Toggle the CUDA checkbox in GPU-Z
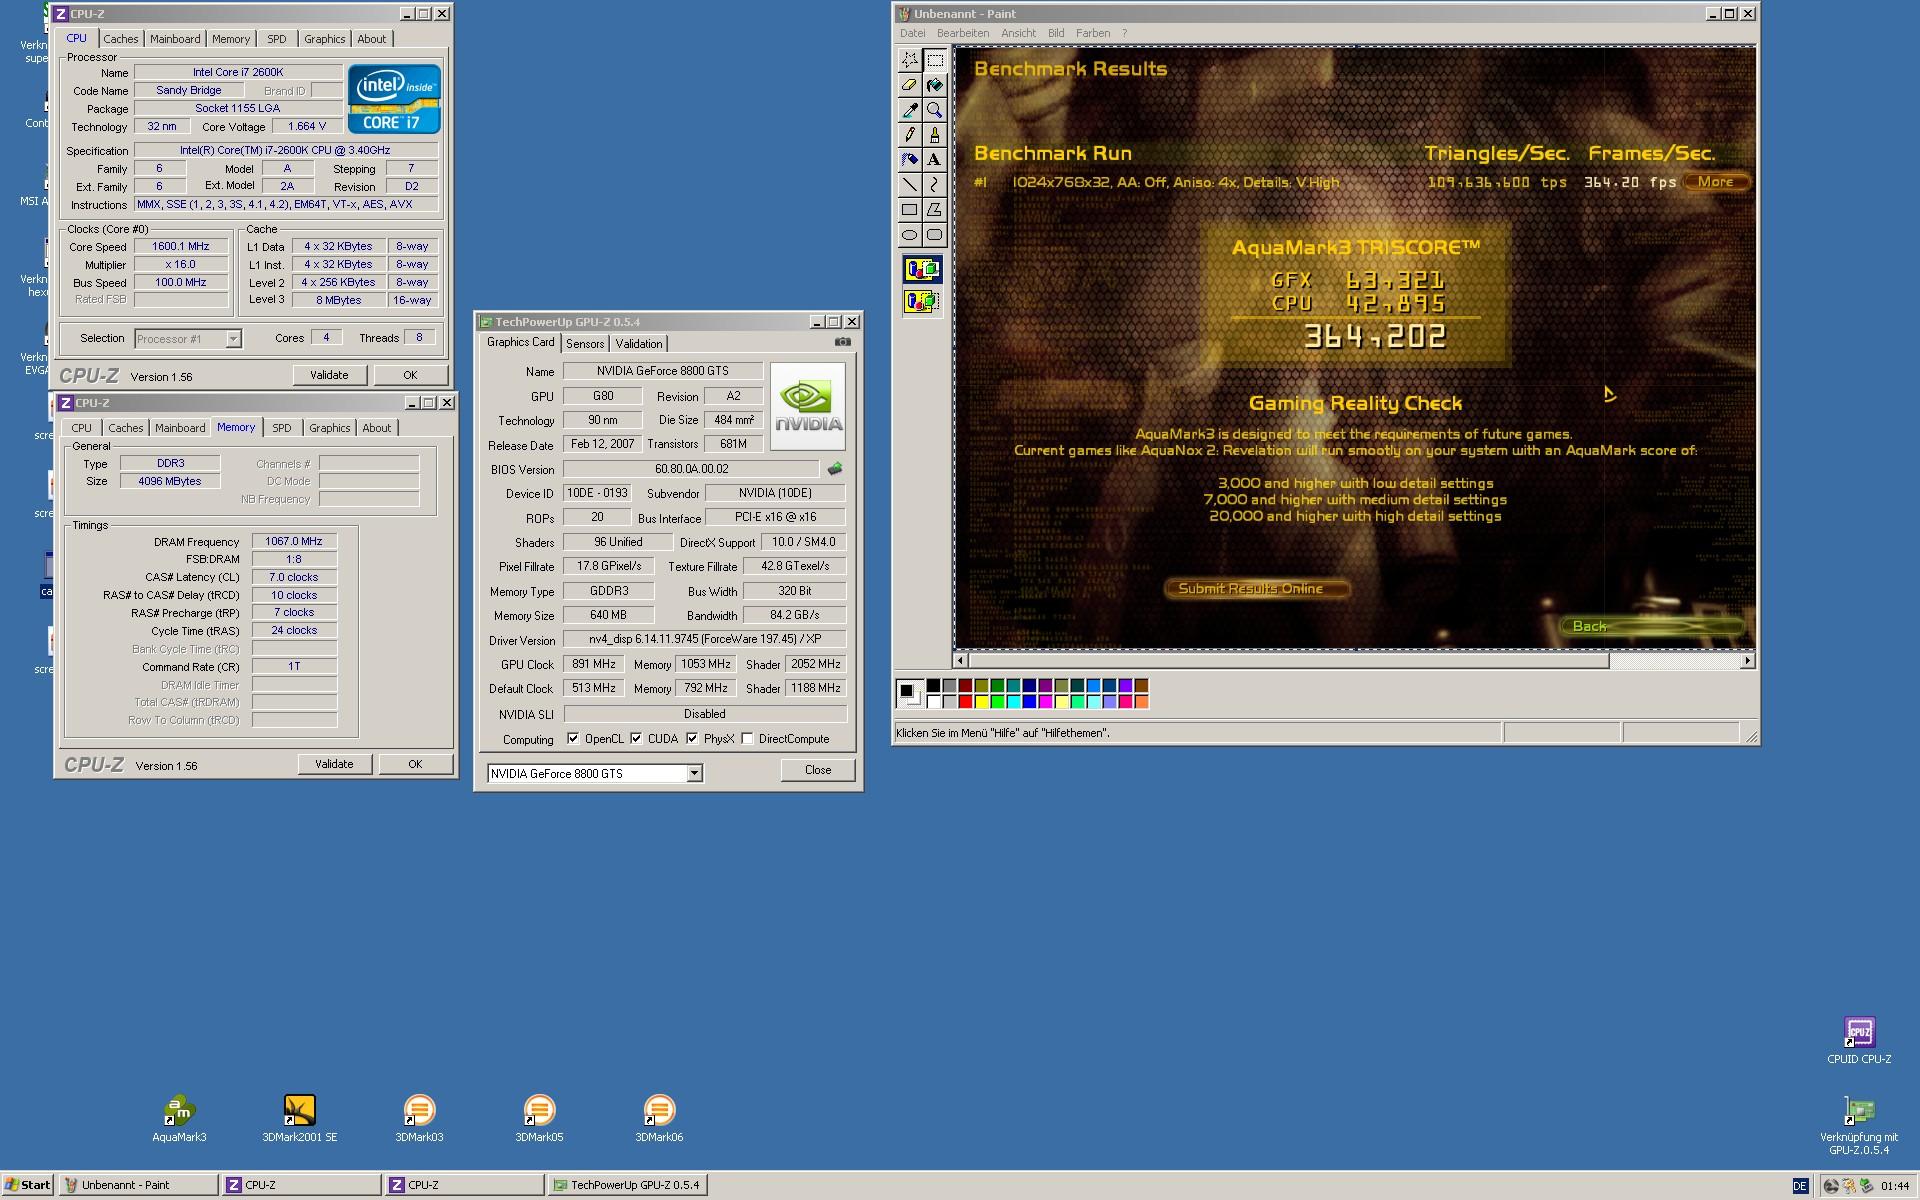This screenshot has height=1200, width=1920. (636, 739)
